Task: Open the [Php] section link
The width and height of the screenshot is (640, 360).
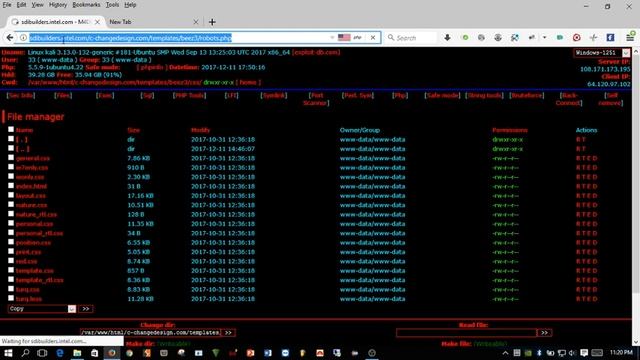Action: click(400, 96)
